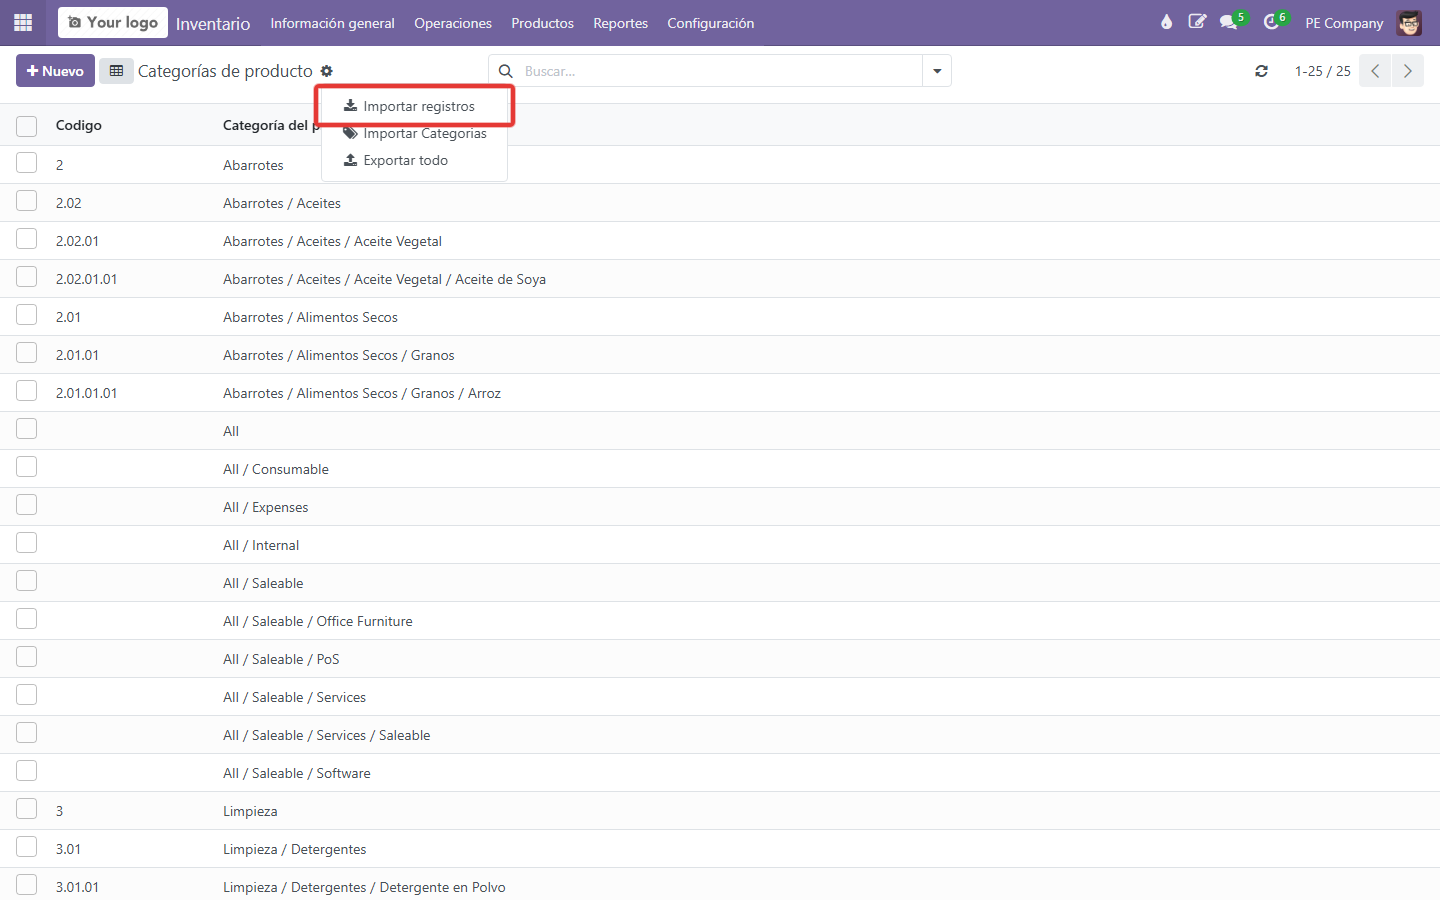Screen dimensions: 1440x900
Task: Check the box for Abarrotes / Aceites row
Action: click(x=27, y=201)
